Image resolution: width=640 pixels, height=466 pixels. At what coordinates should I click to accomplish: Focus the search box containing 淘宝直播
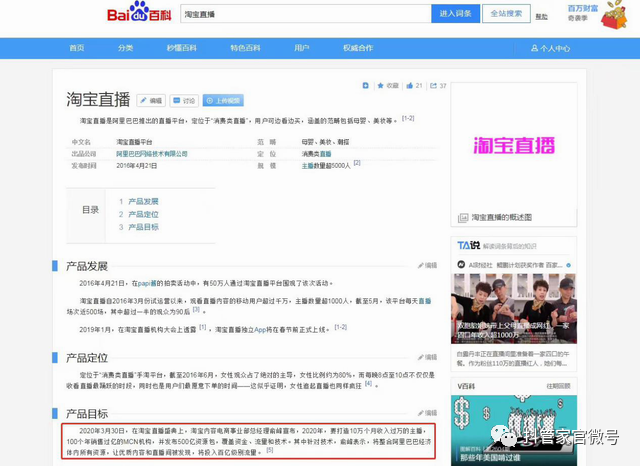coord(306,14)
